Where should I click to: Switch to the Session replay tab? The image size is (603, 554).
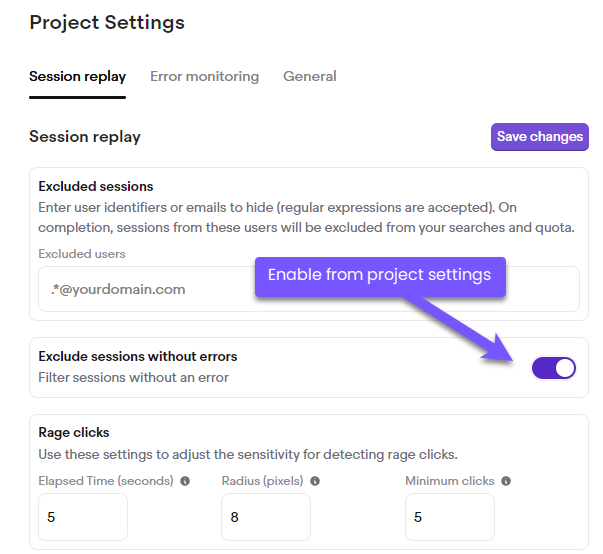point(77,76)
